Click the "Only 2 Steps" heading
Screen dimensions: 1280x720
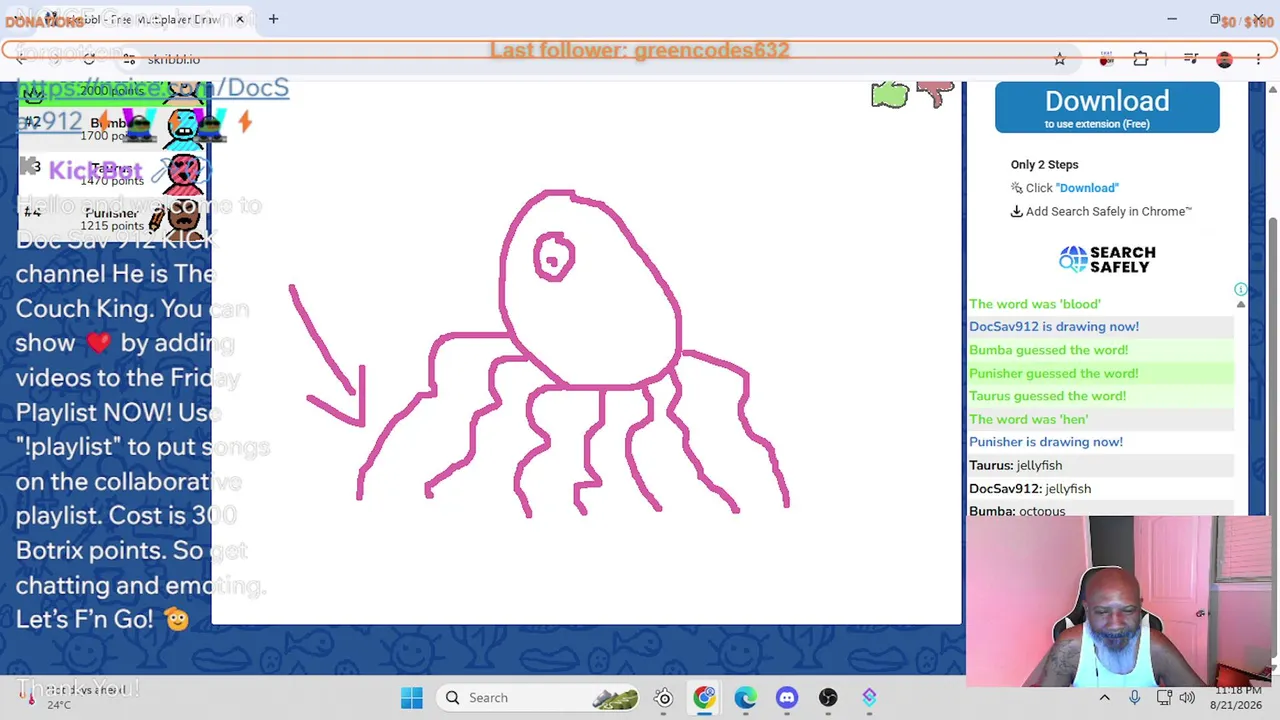click(1044, 165)
